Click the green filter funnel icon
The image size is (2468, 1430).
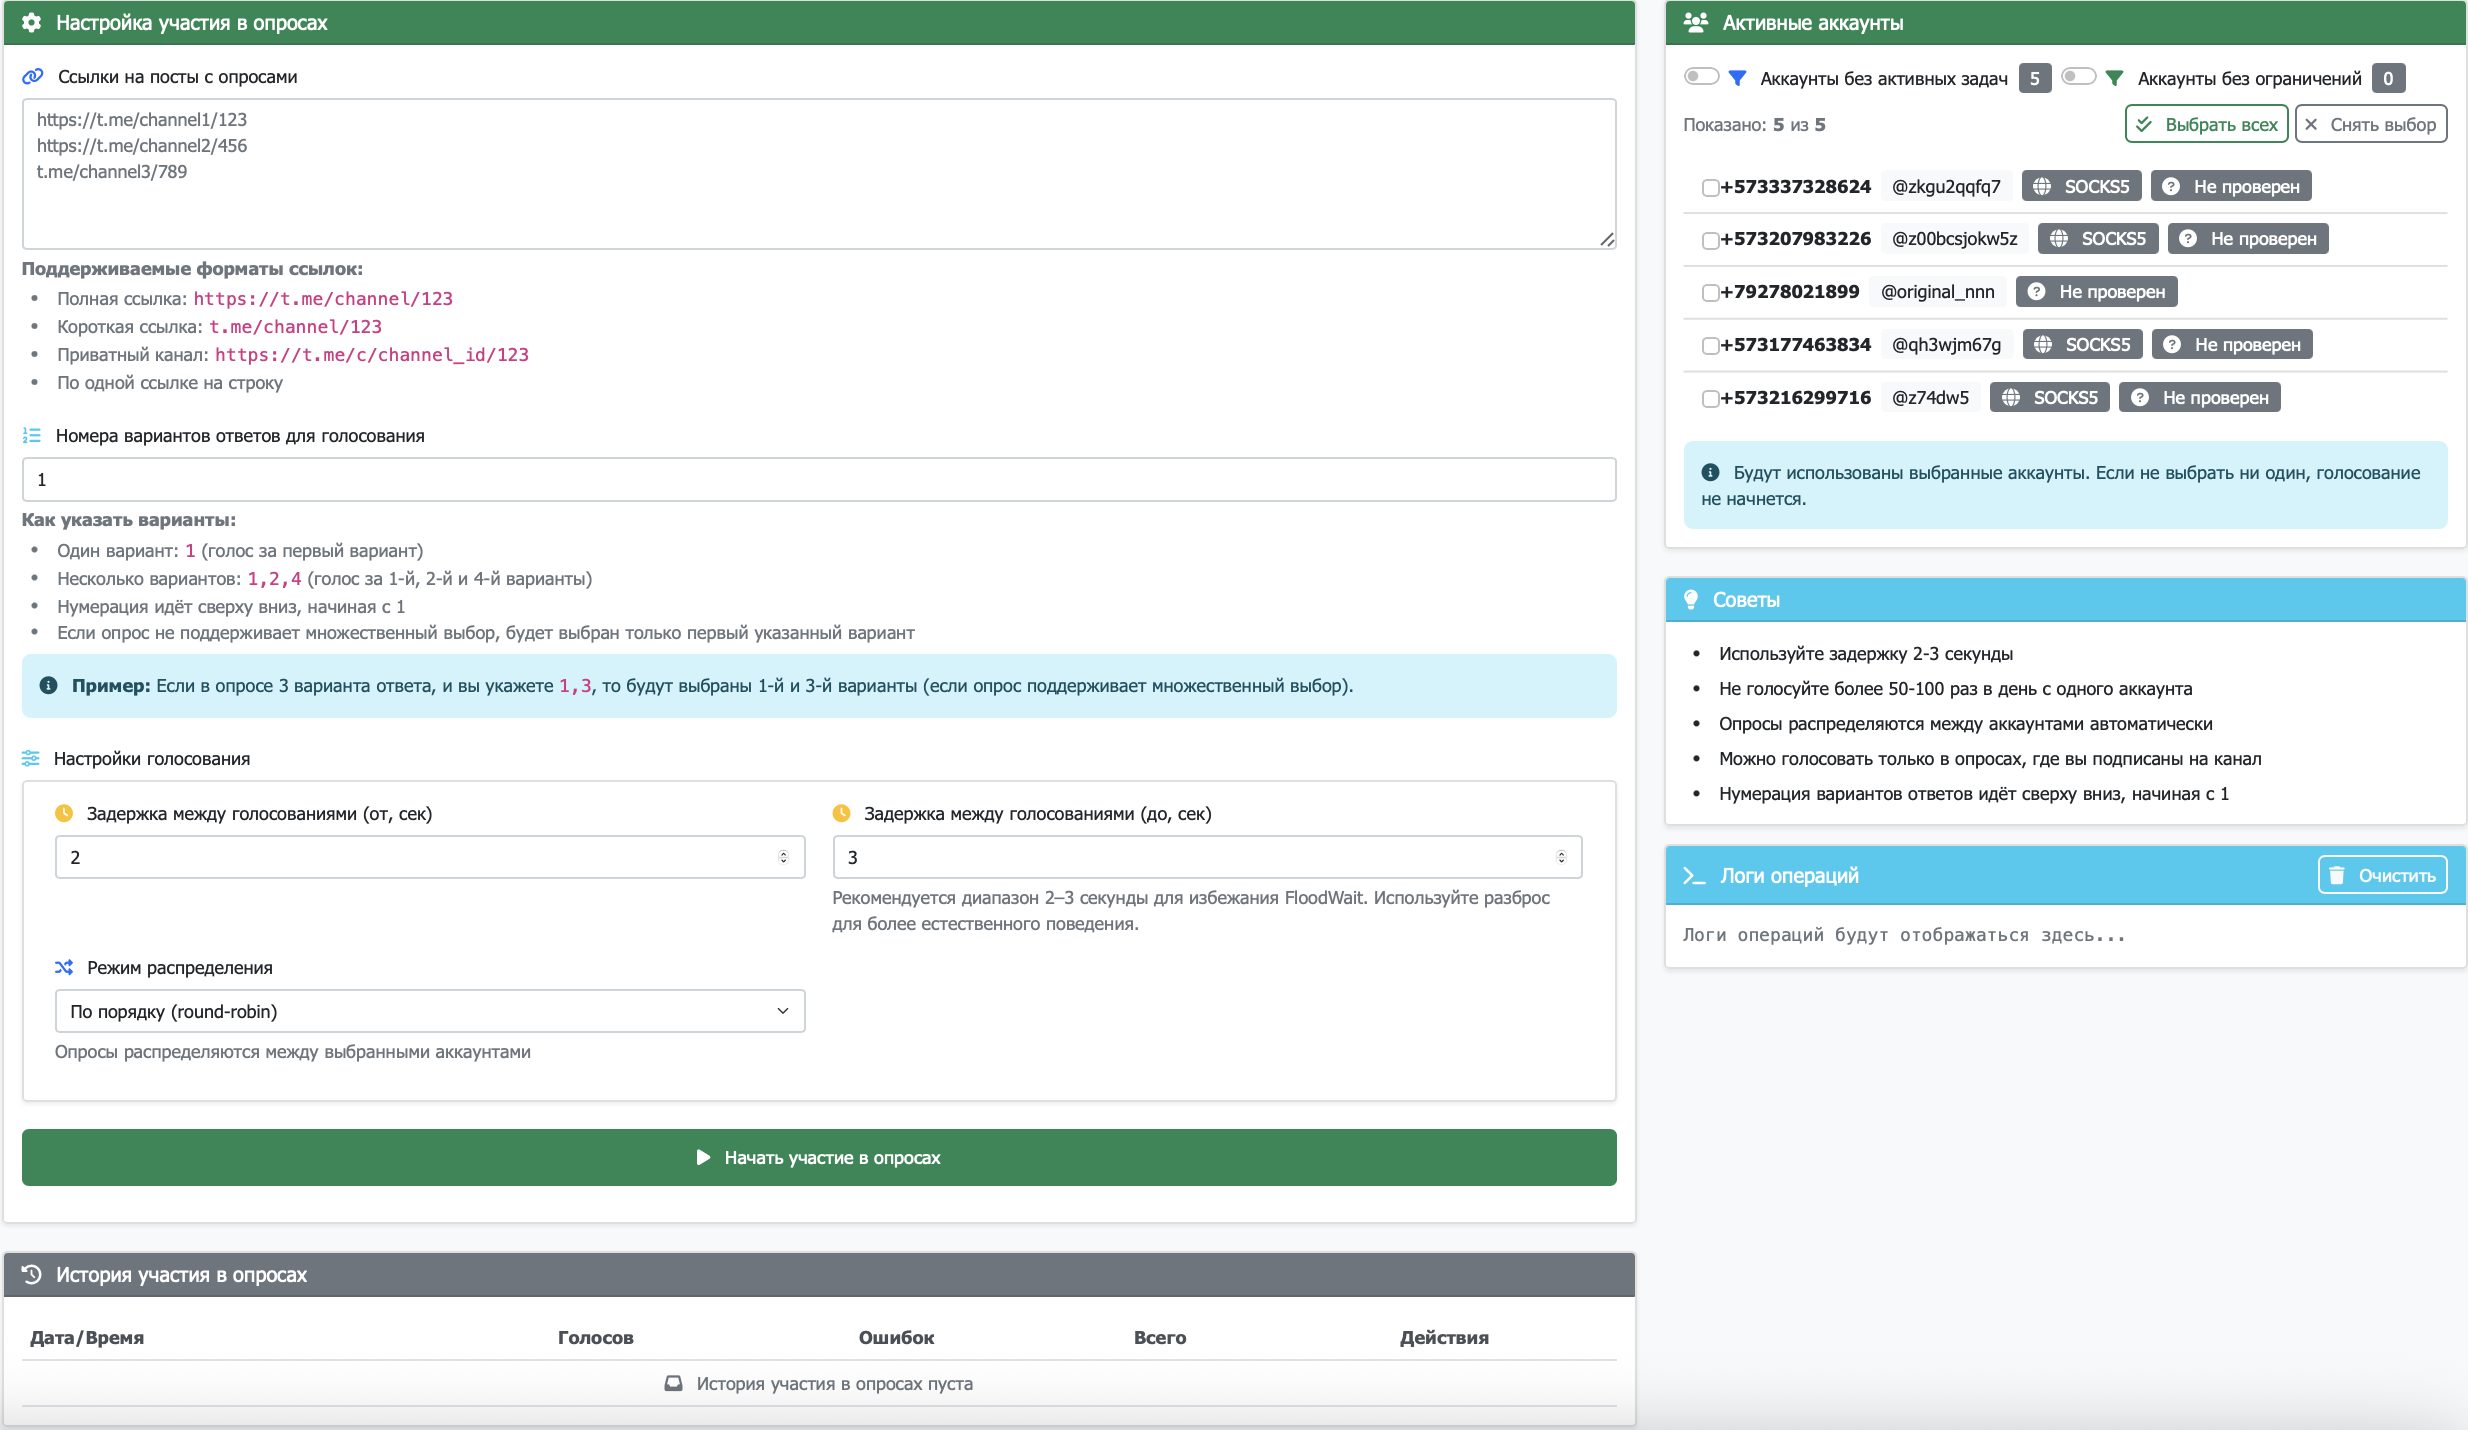coord(2114,78)
